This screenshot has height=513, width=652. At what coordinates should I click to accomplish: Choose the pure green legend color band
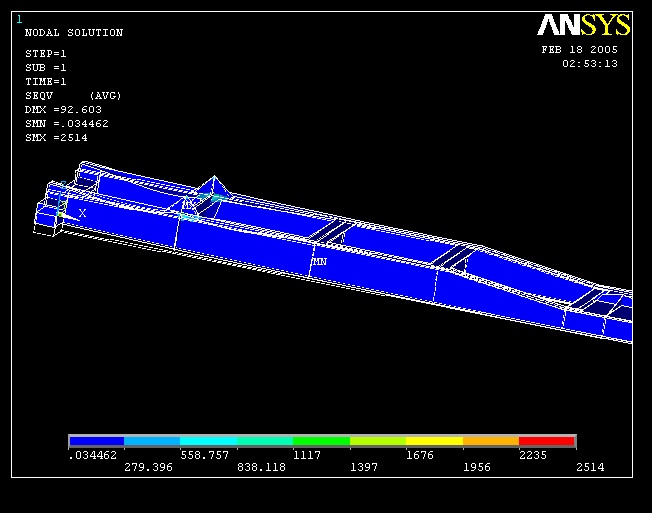coord(321,441)
